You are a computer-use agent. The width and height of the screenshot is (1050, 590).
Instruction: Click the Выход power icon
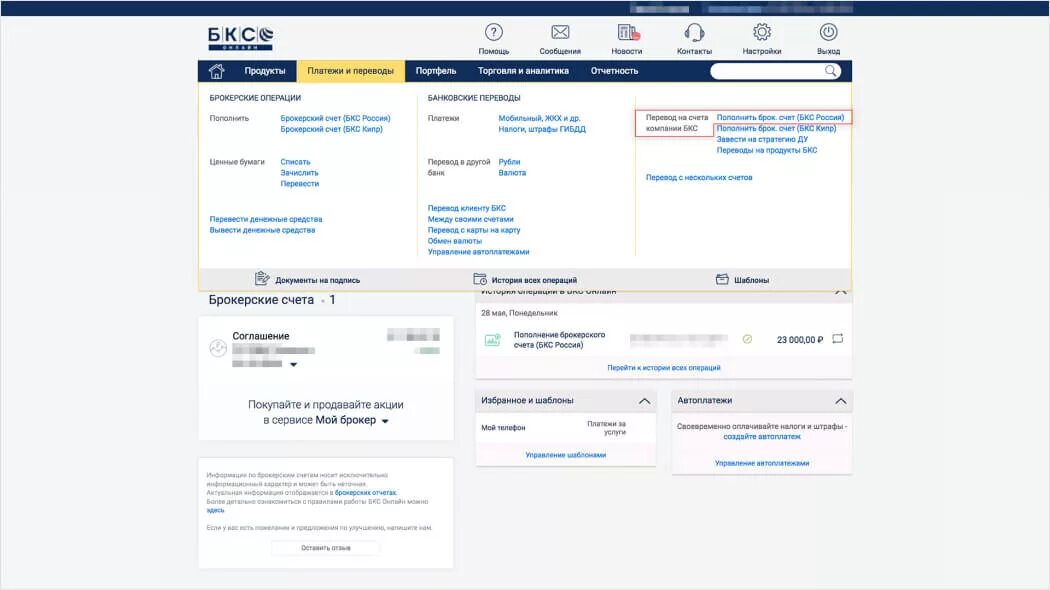point(828,32)
